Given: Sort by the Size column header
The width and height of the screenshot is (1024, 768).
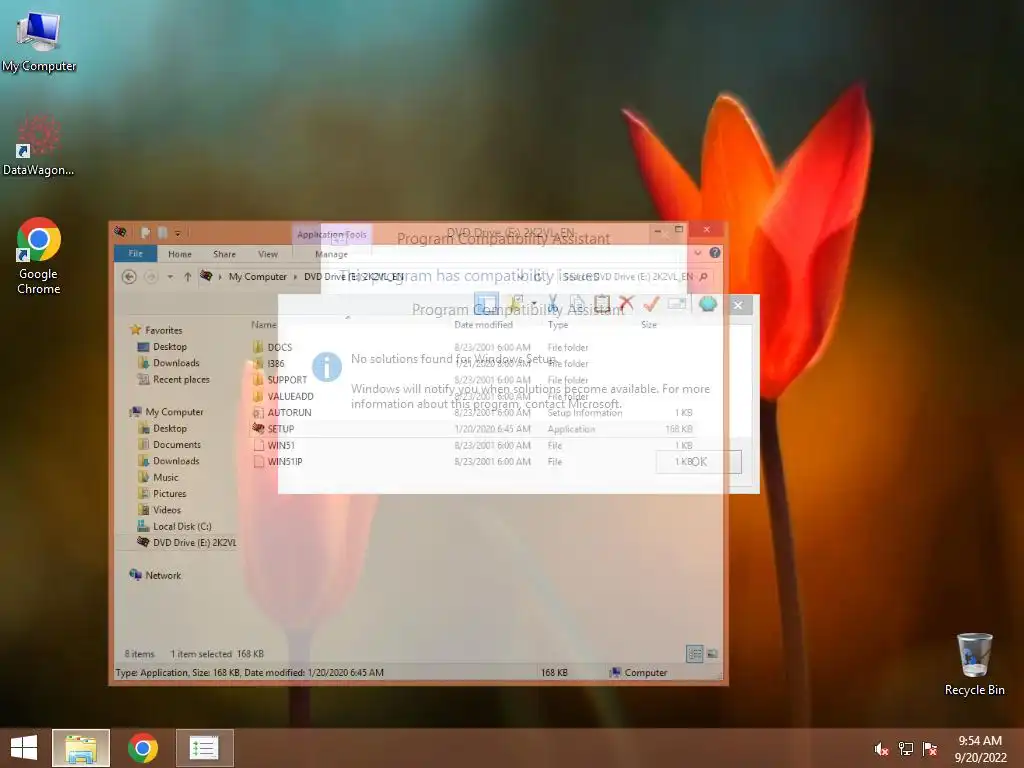Looking at the screenshot, I should click(x=648, y=325).
